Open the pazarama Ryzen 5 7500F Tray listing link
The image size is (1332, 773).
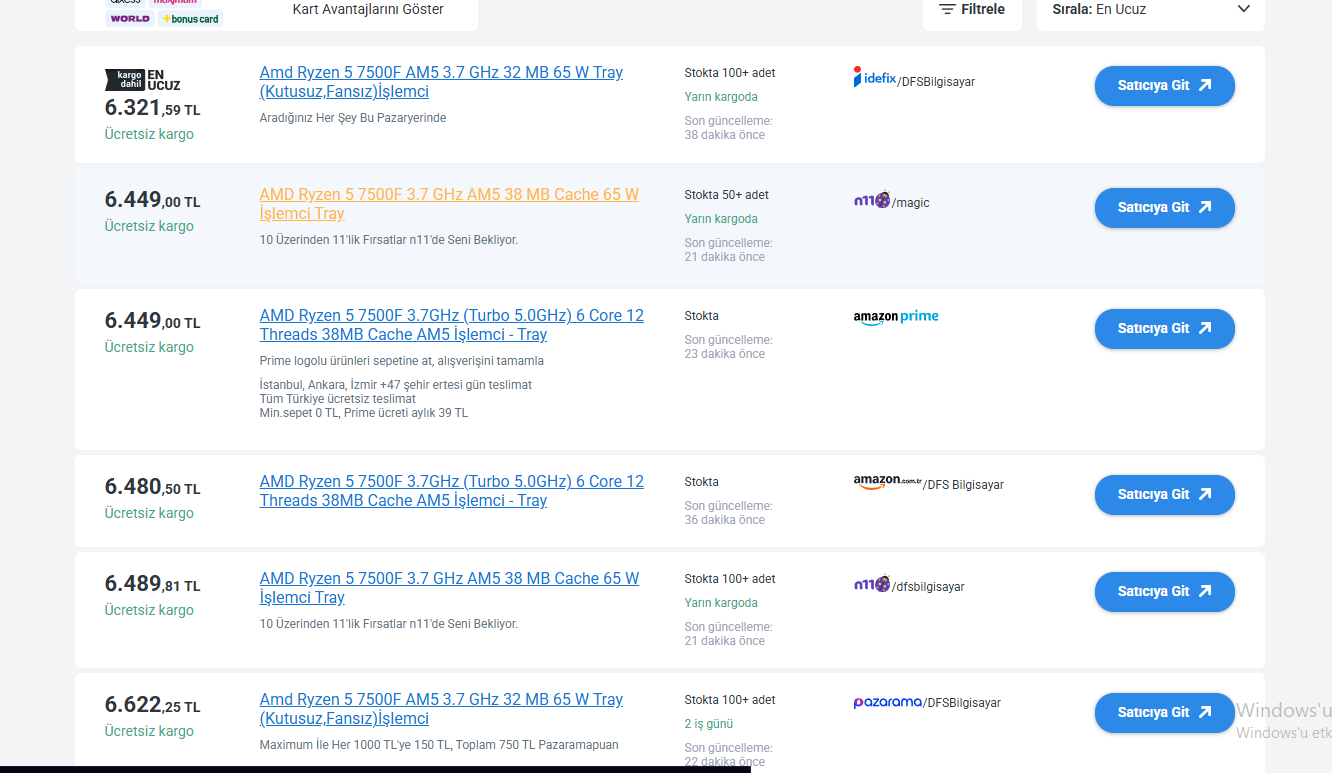tap(441, 709)
